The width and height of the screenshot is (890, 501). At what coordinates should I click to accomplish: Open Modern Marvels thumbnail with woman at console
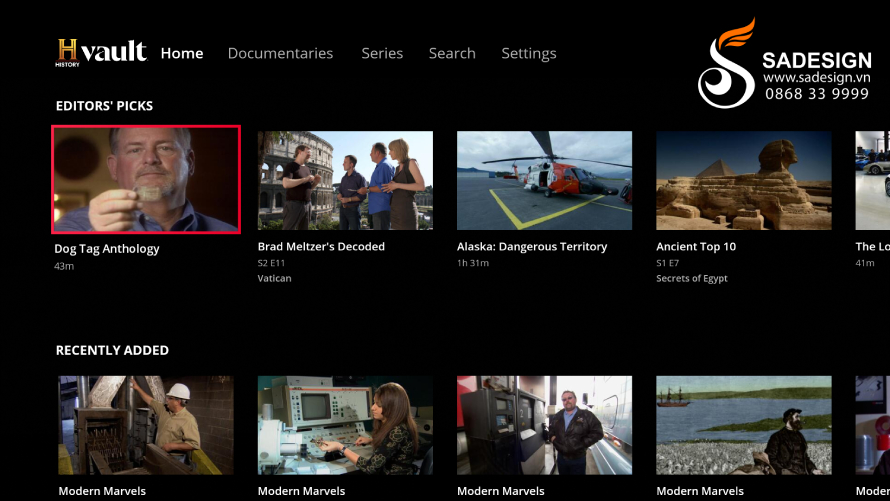click(x=345, y=425)
